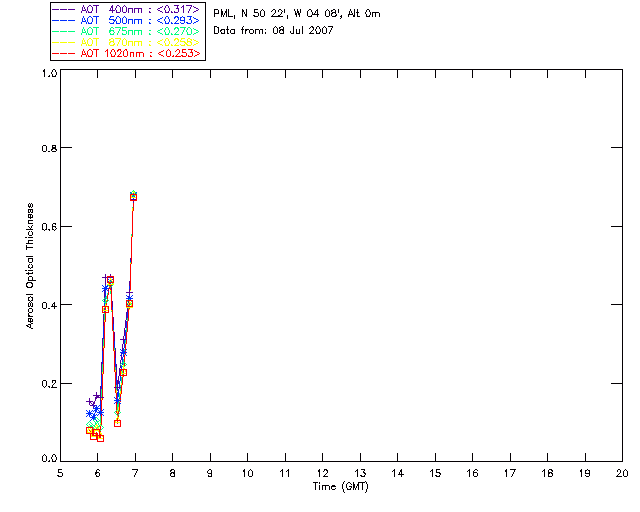Click the lowest red square data point near 0.05

(x=100, y=438)
